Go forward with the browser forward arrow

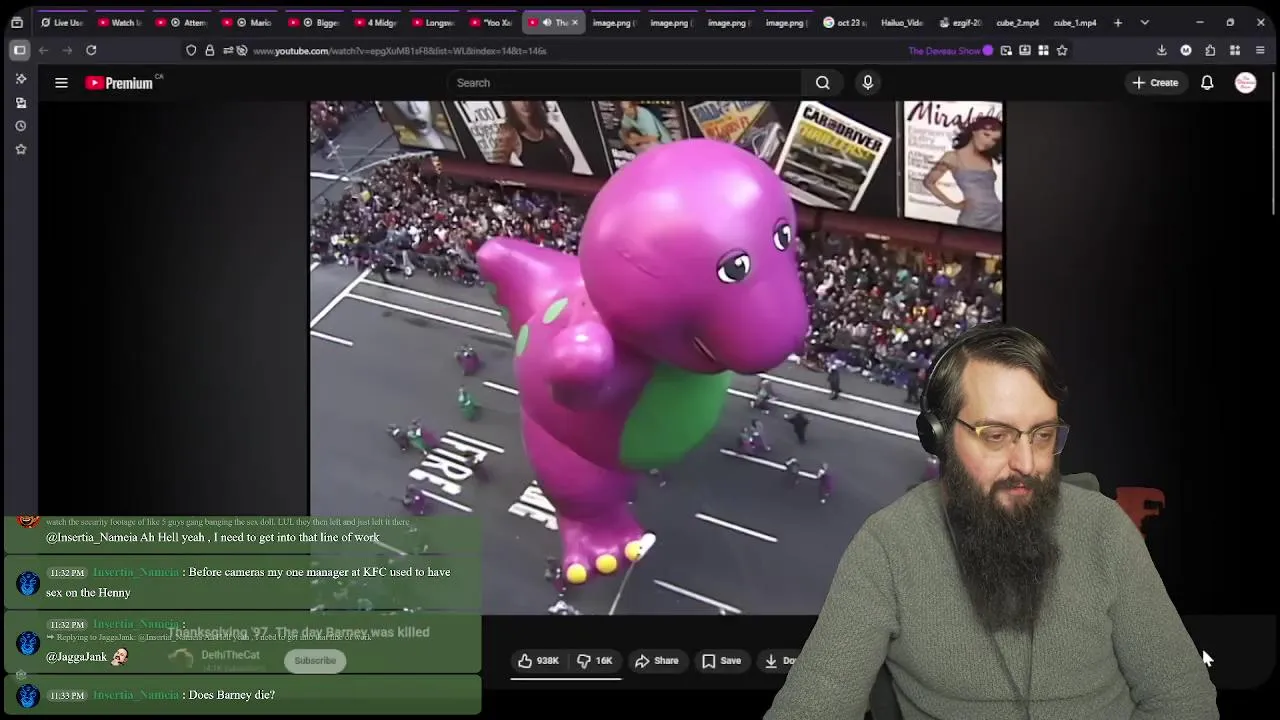tap(66, 50)
